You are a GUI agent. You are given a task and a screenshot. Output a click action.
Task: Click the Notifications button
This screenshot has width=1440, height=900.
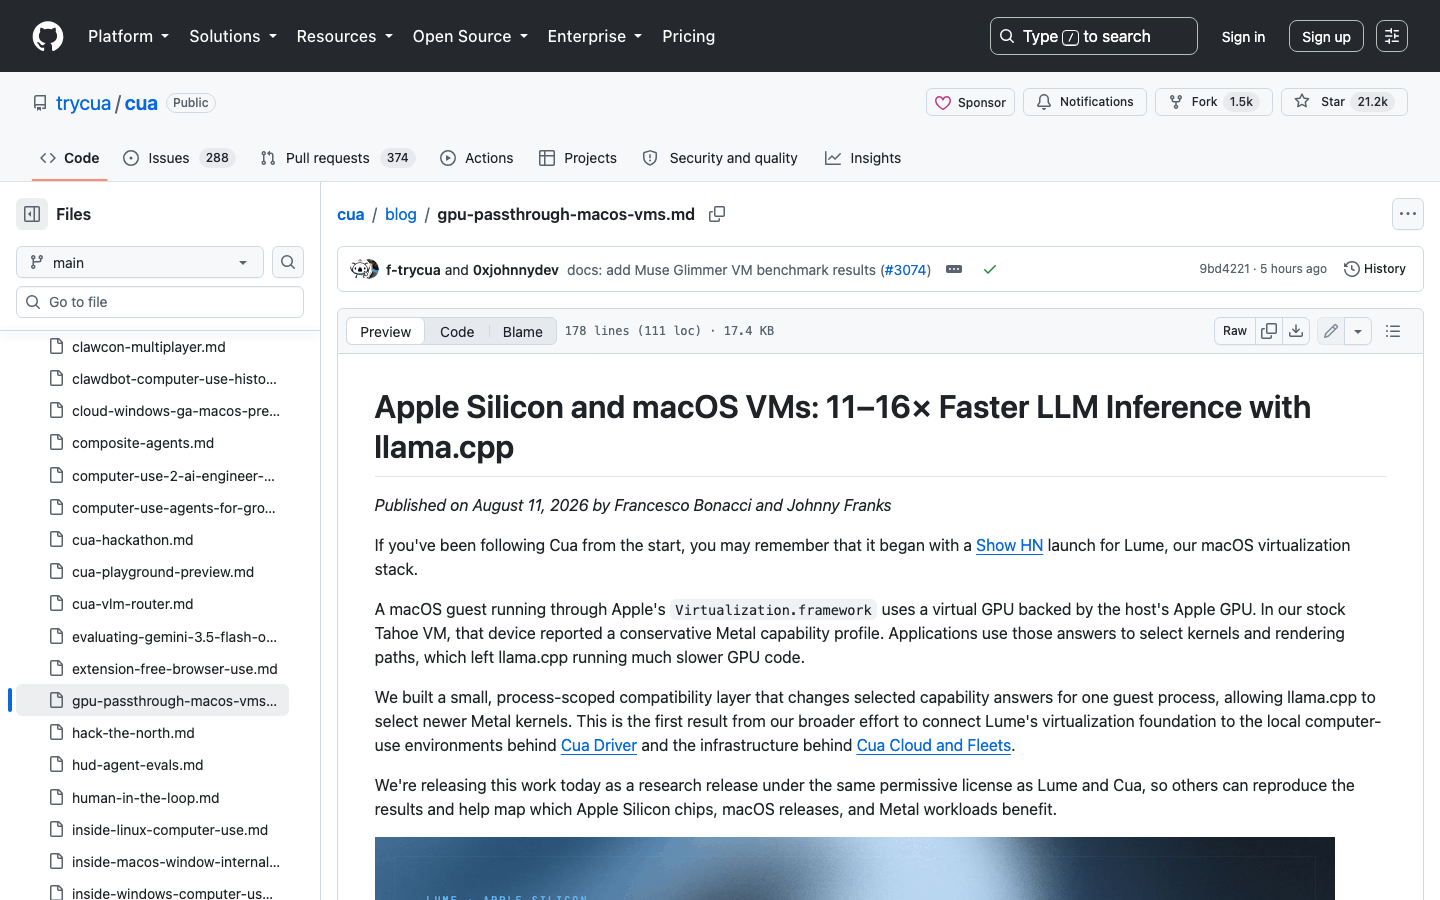pos(1085,102)
